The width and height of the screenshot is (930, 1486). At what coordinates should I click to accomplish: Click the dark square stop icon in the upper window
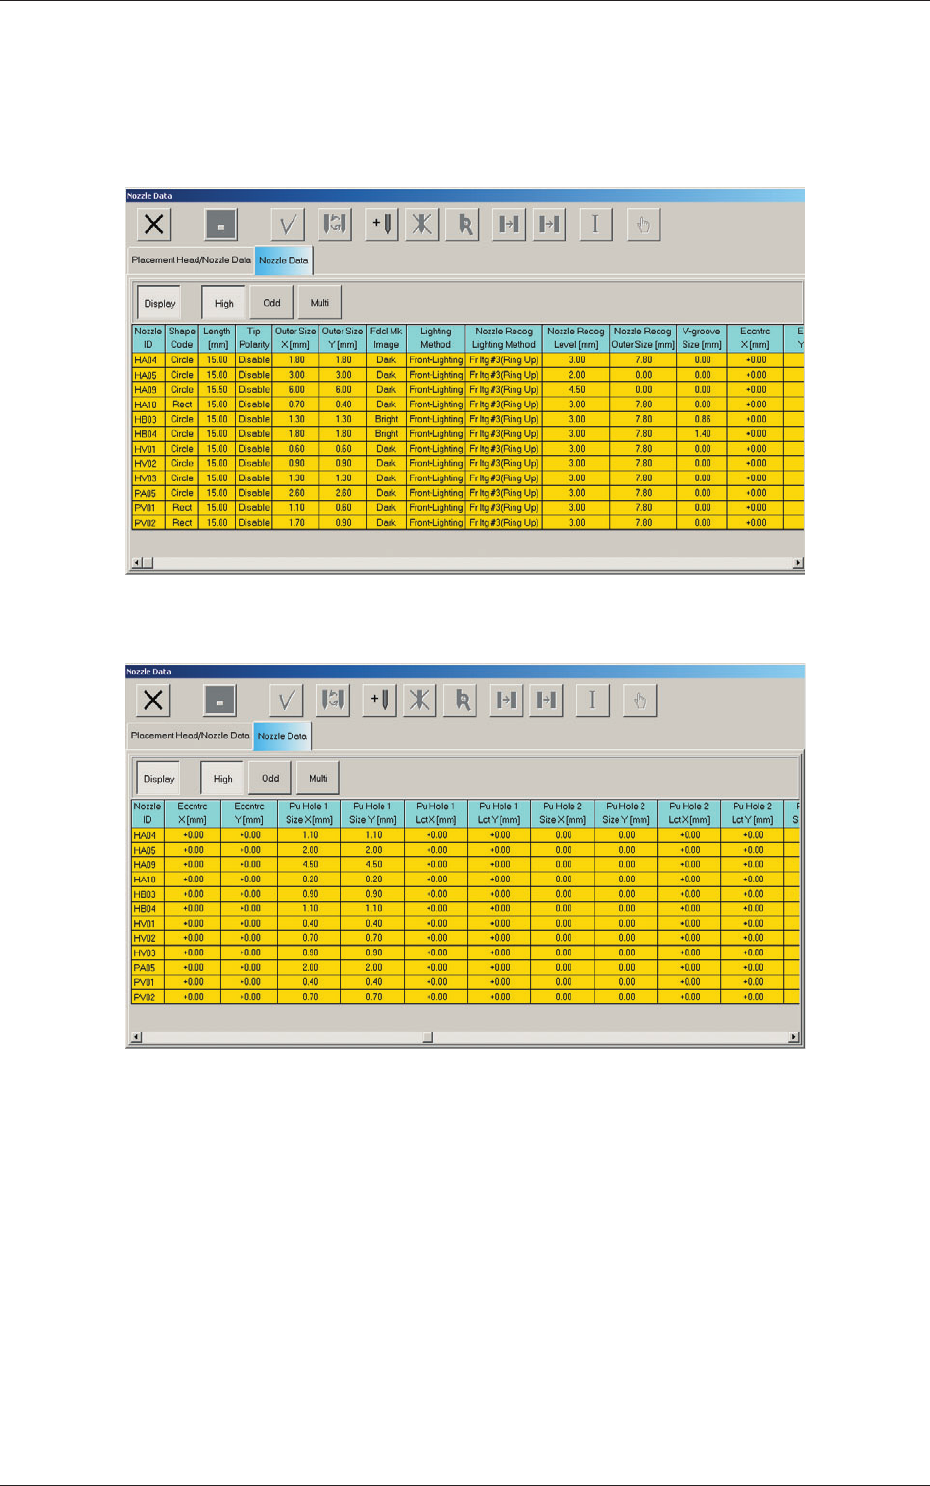[221, 224]
